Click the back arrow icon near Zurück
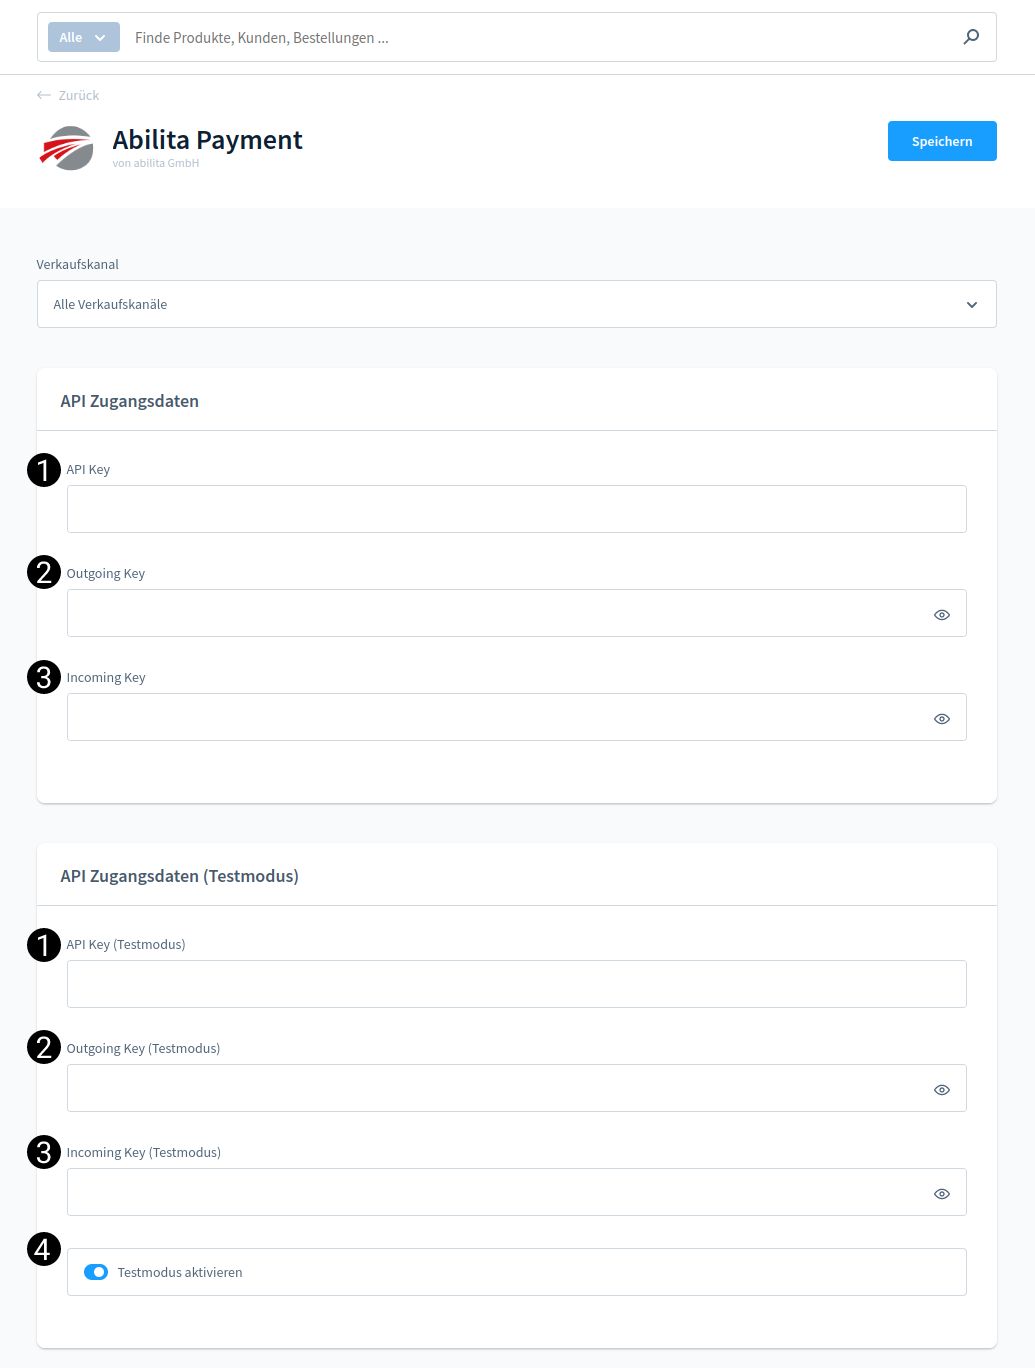Image resolution: width=1035 pixels, height=1368 pixels. click(43, 95)
